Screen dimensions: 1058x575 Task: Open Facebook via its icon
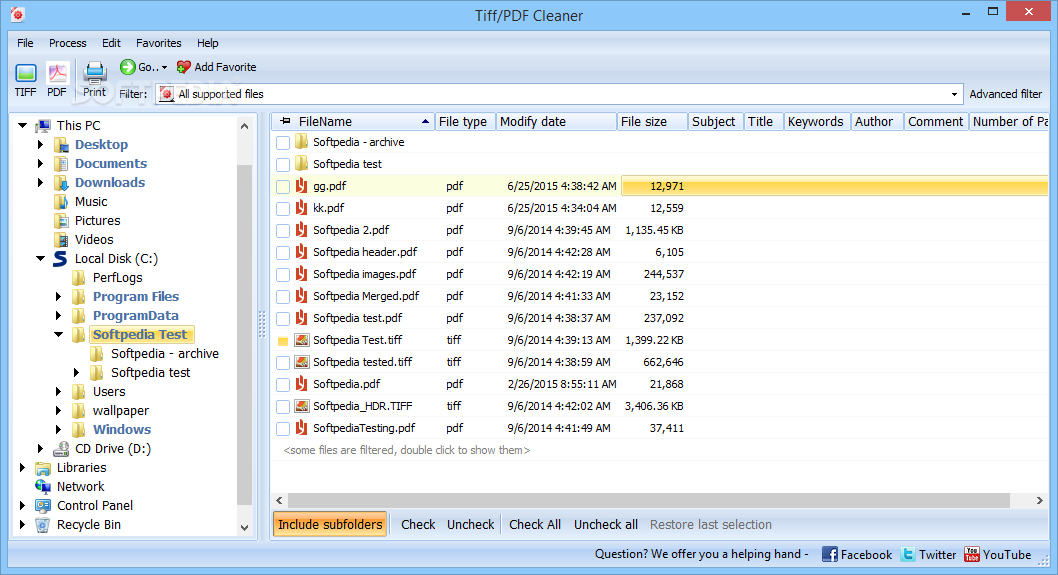pos(830,554)
